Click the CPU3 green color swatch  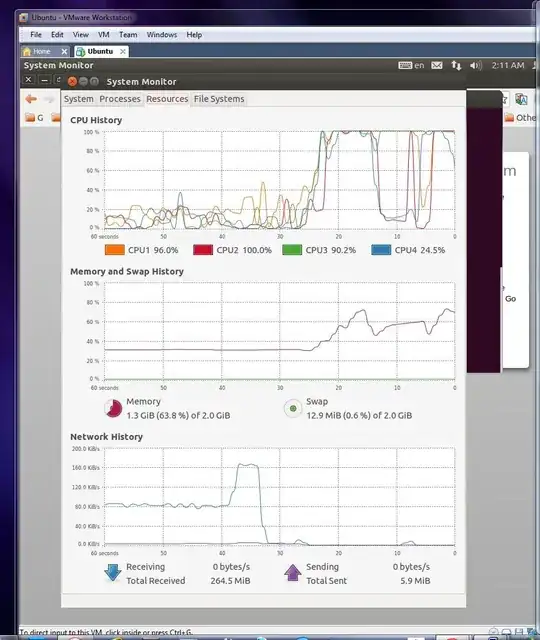coord(292,250)
